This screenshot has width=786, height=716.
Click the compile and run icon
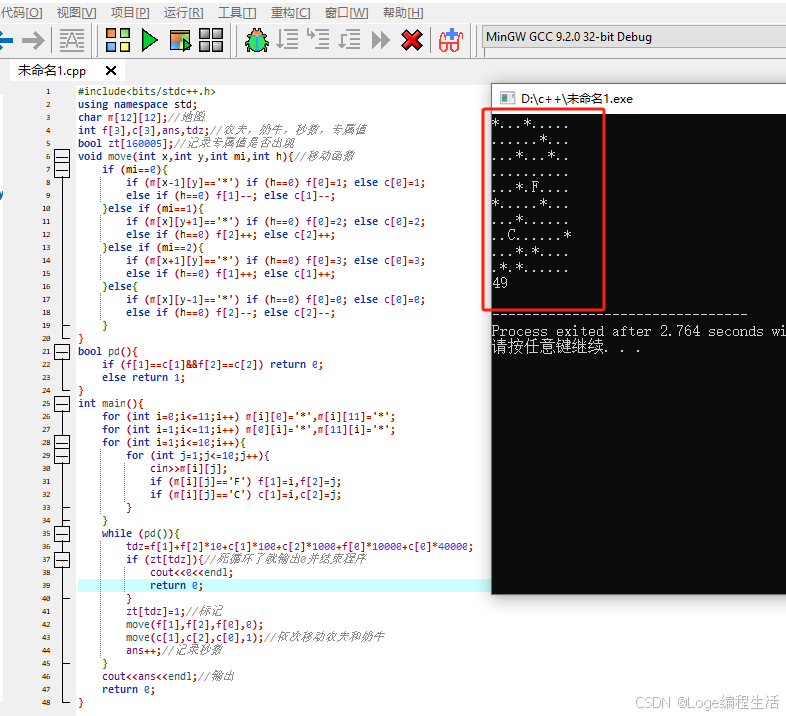point(180,40)
